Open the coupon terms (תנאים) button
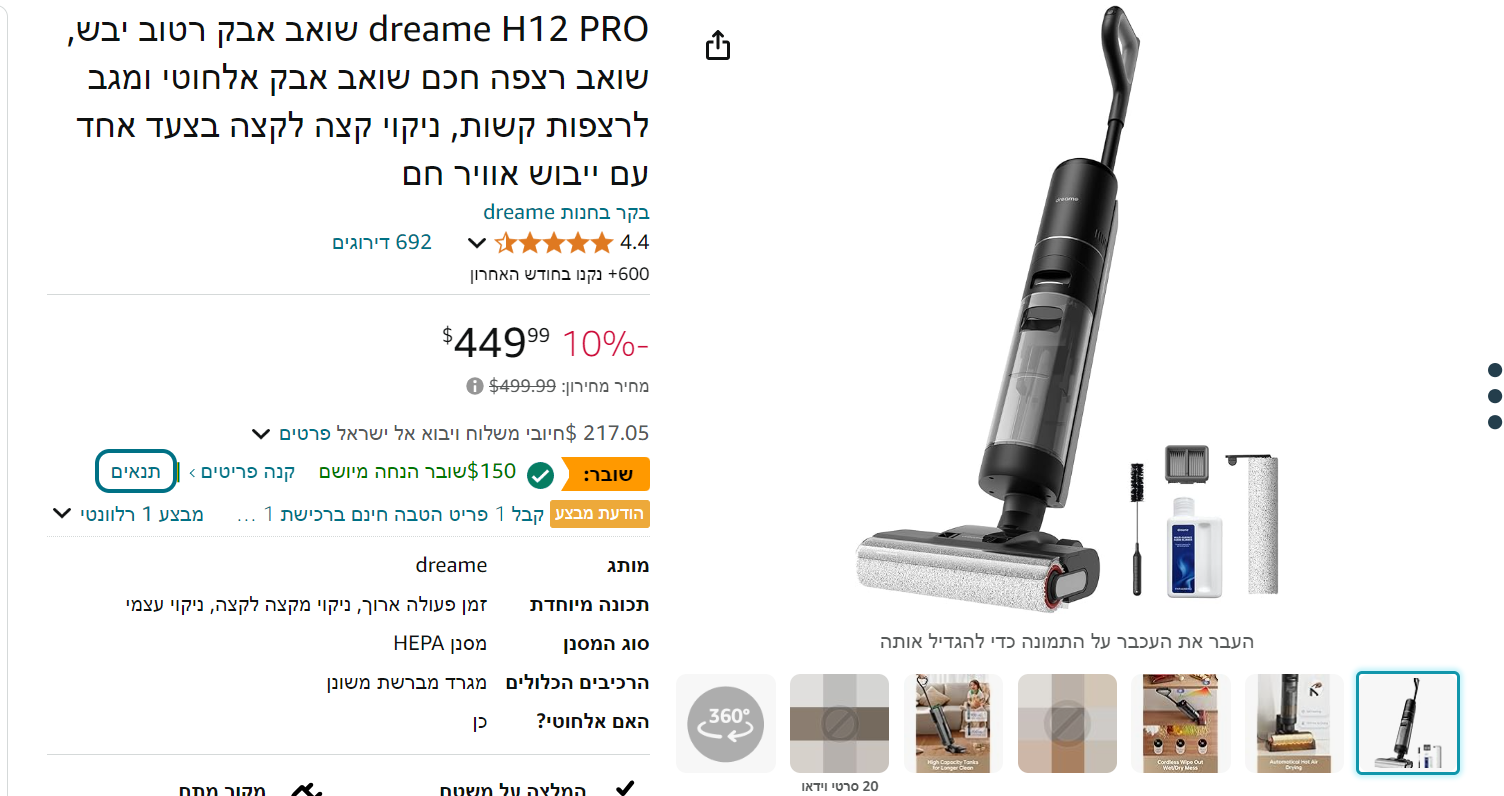The image size is (1504, 796). click(x=136, y=472)
